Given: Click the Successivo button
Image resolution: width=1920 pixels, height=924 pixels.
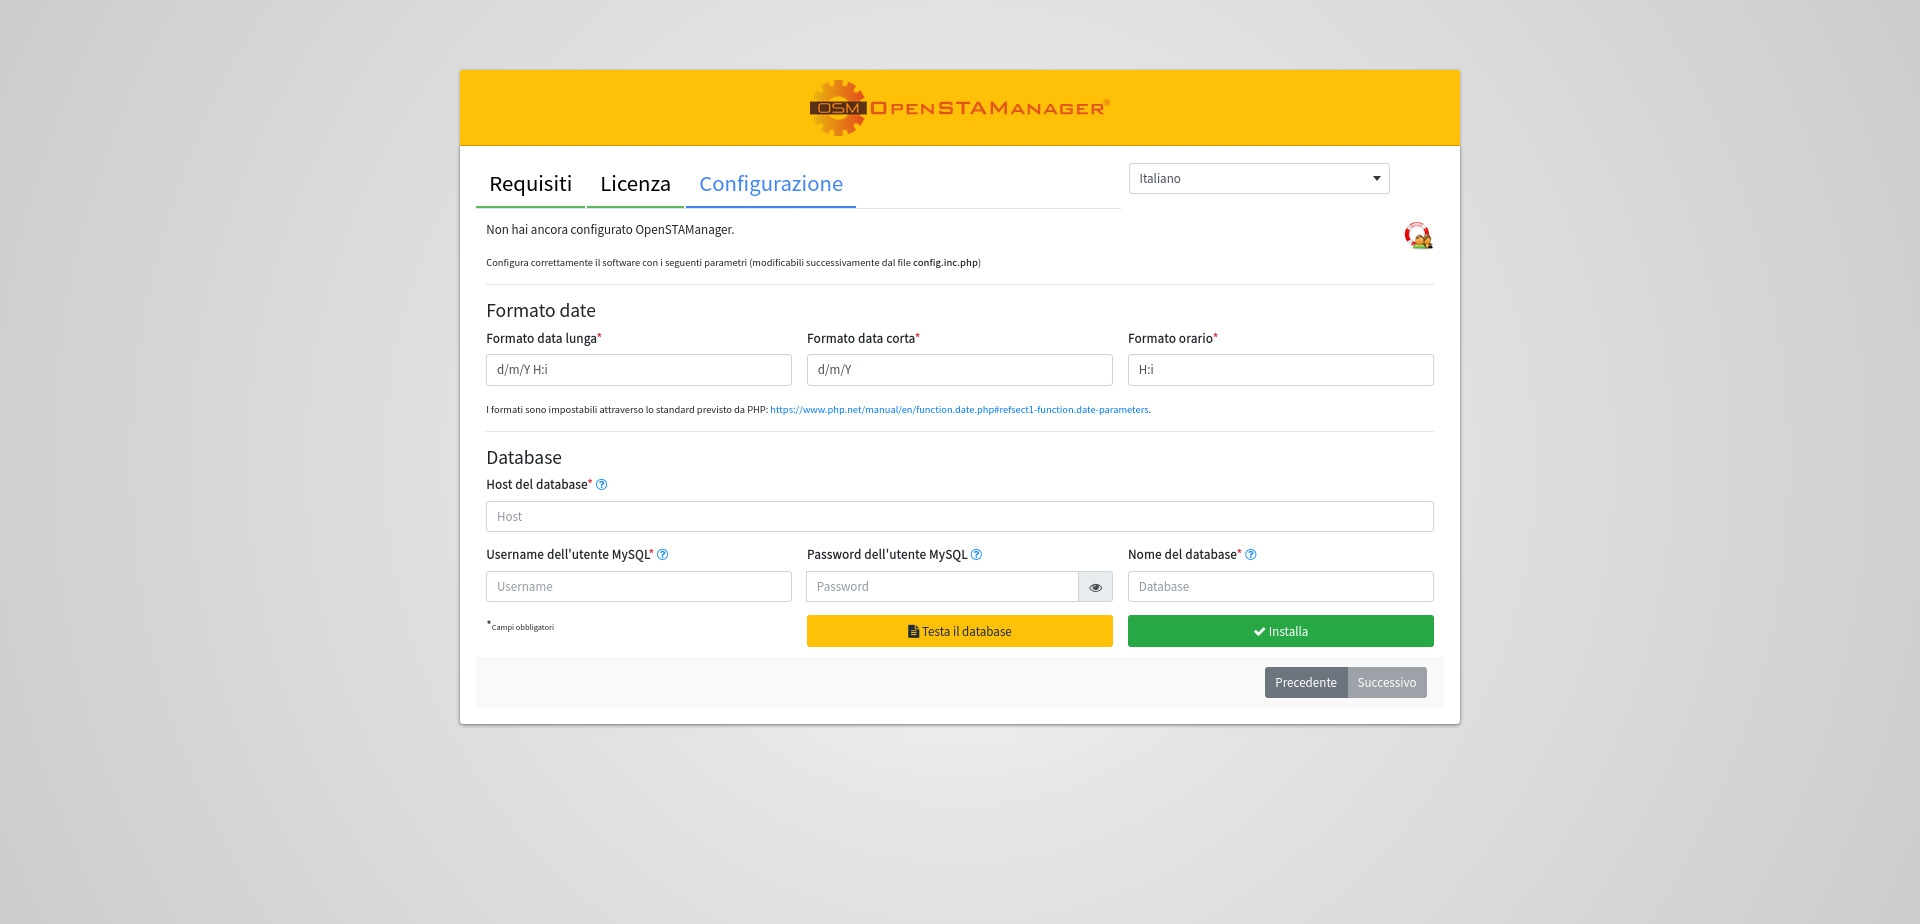Looking at the screenshot, I should tap(1386, 683).
